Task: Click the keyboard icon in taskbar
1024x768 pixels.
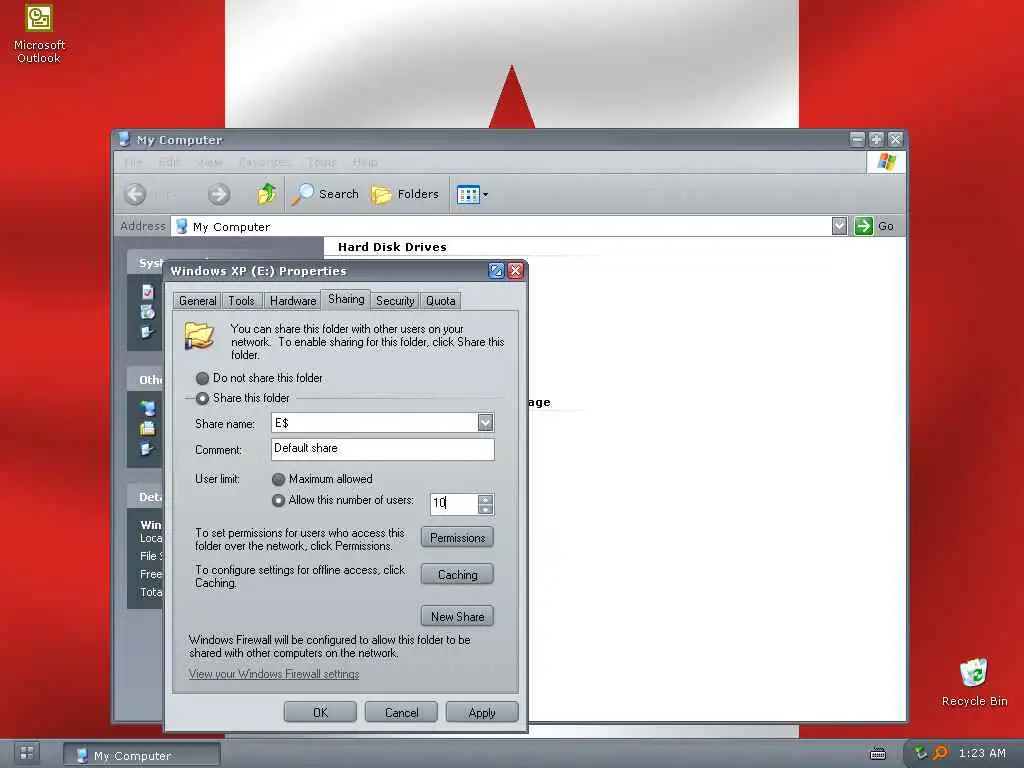Action: tap(878, 754)
